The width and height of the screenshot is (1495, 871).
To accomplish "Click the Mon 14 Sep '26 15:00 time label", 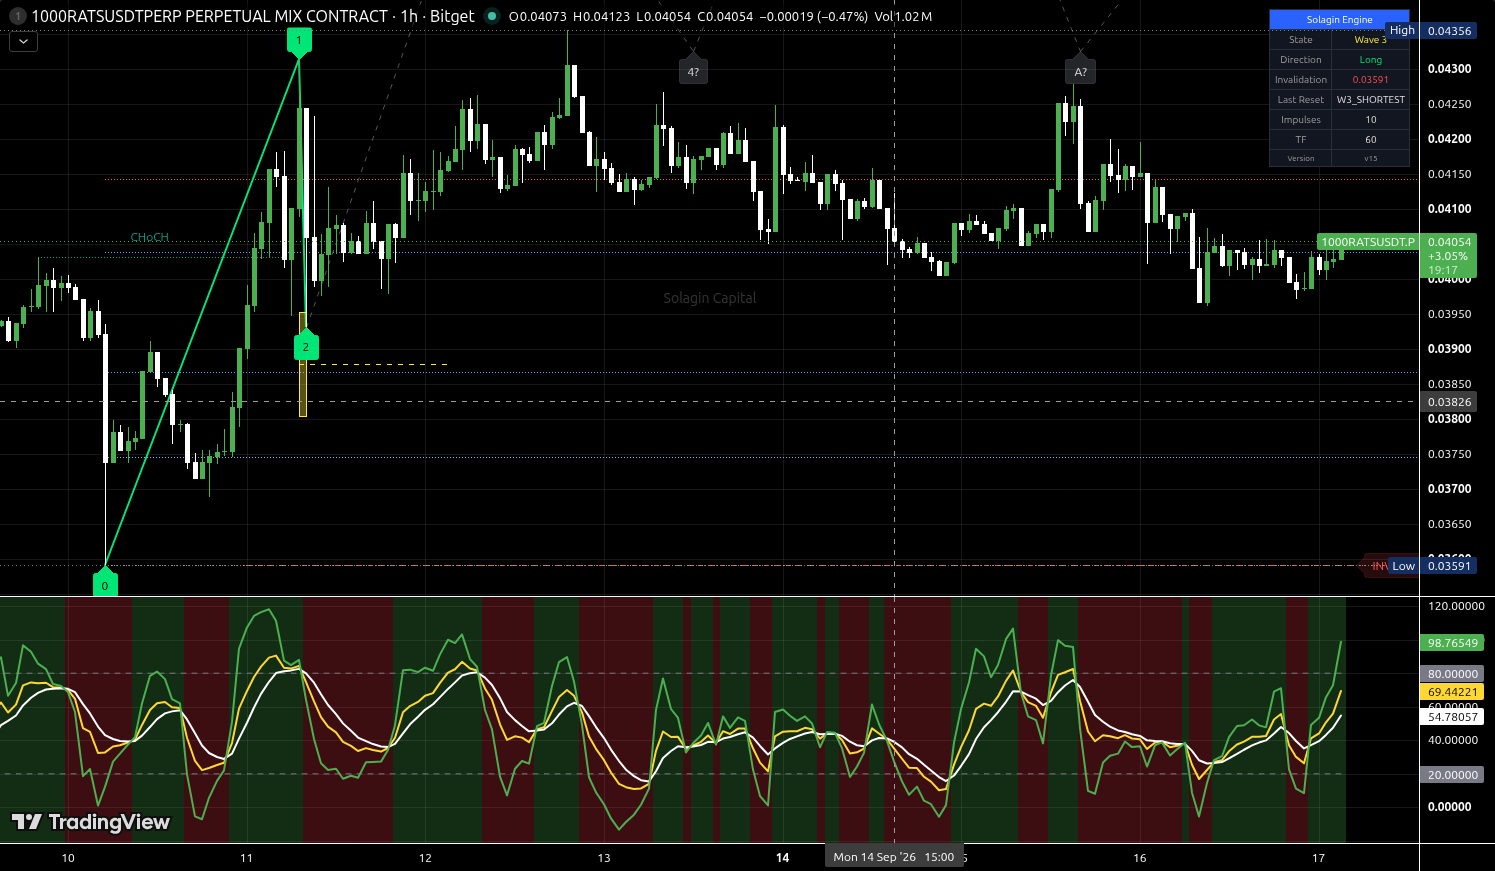I will 893,857.
